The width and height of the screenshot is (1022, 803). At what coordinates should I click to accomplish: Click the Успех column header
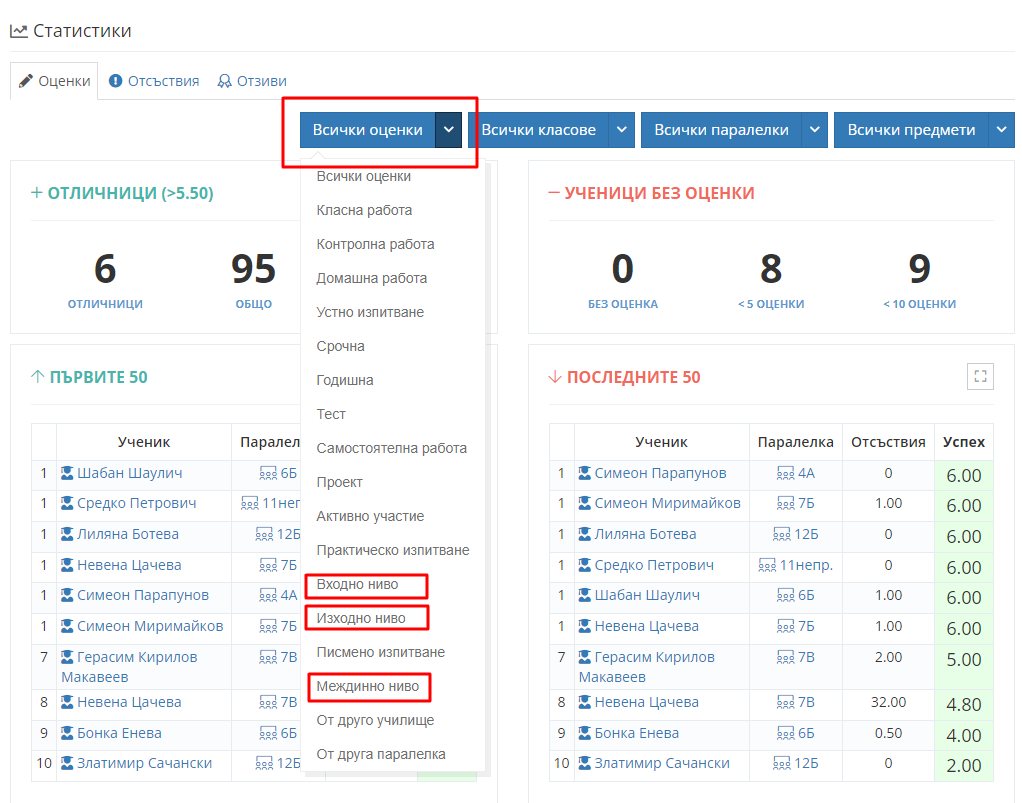[963, 441]
